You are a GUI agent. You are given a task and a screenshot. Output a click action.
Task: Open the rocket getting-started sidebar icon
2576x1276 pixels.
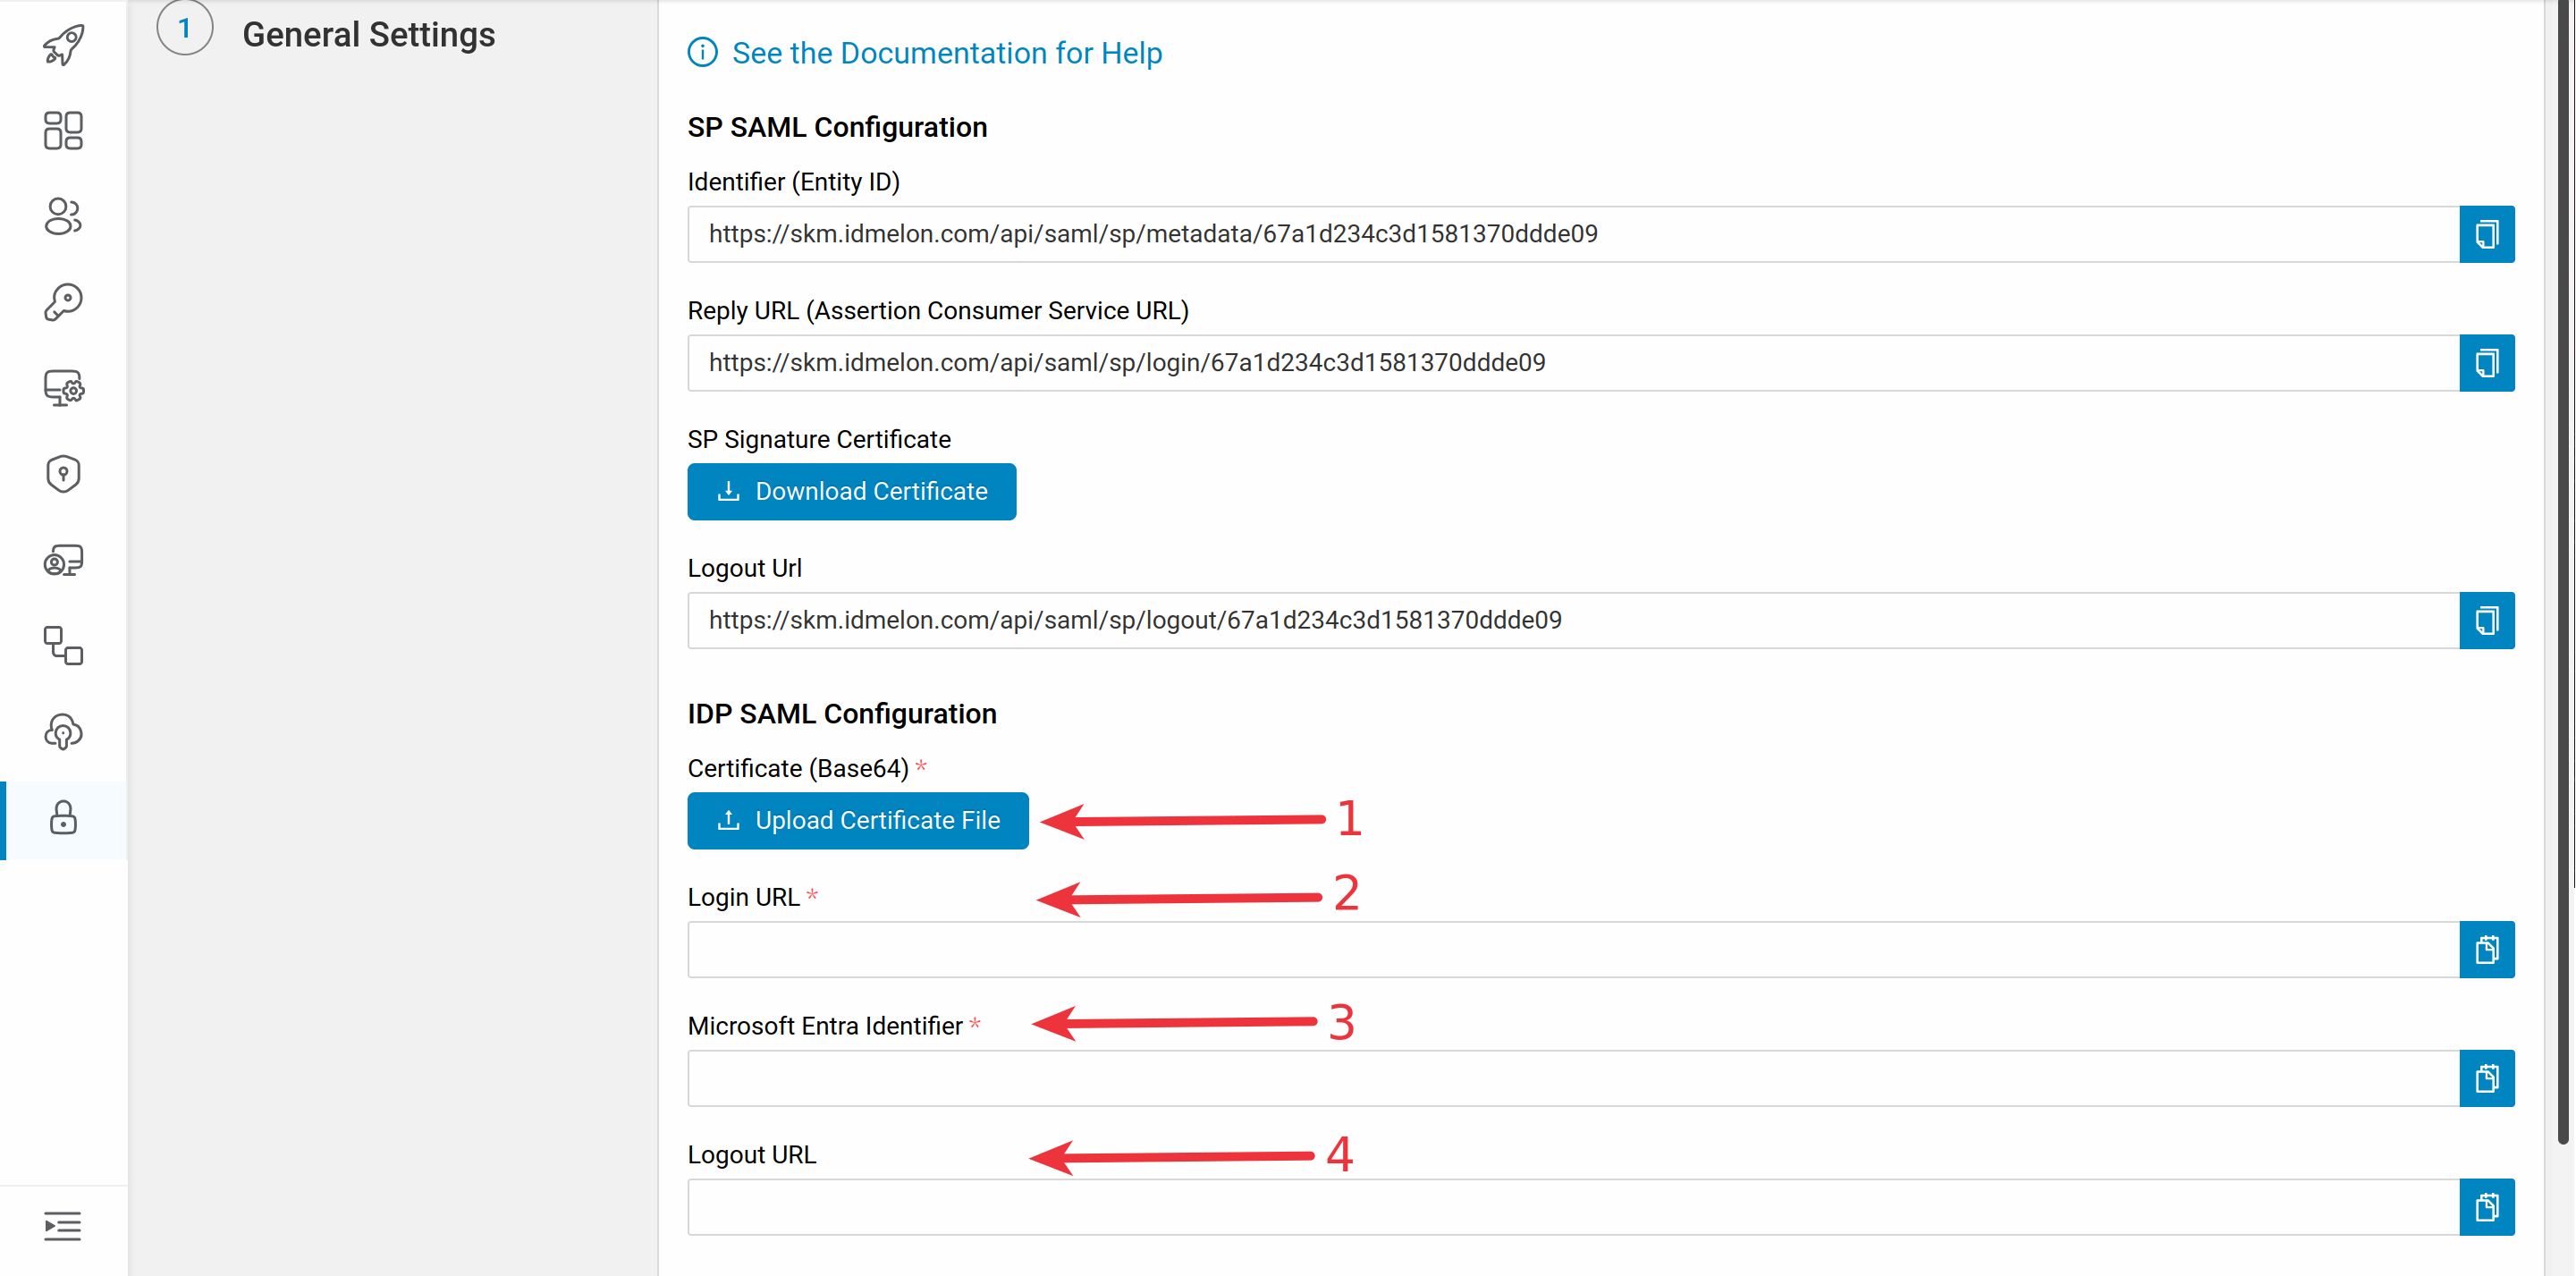click(63, 45)
